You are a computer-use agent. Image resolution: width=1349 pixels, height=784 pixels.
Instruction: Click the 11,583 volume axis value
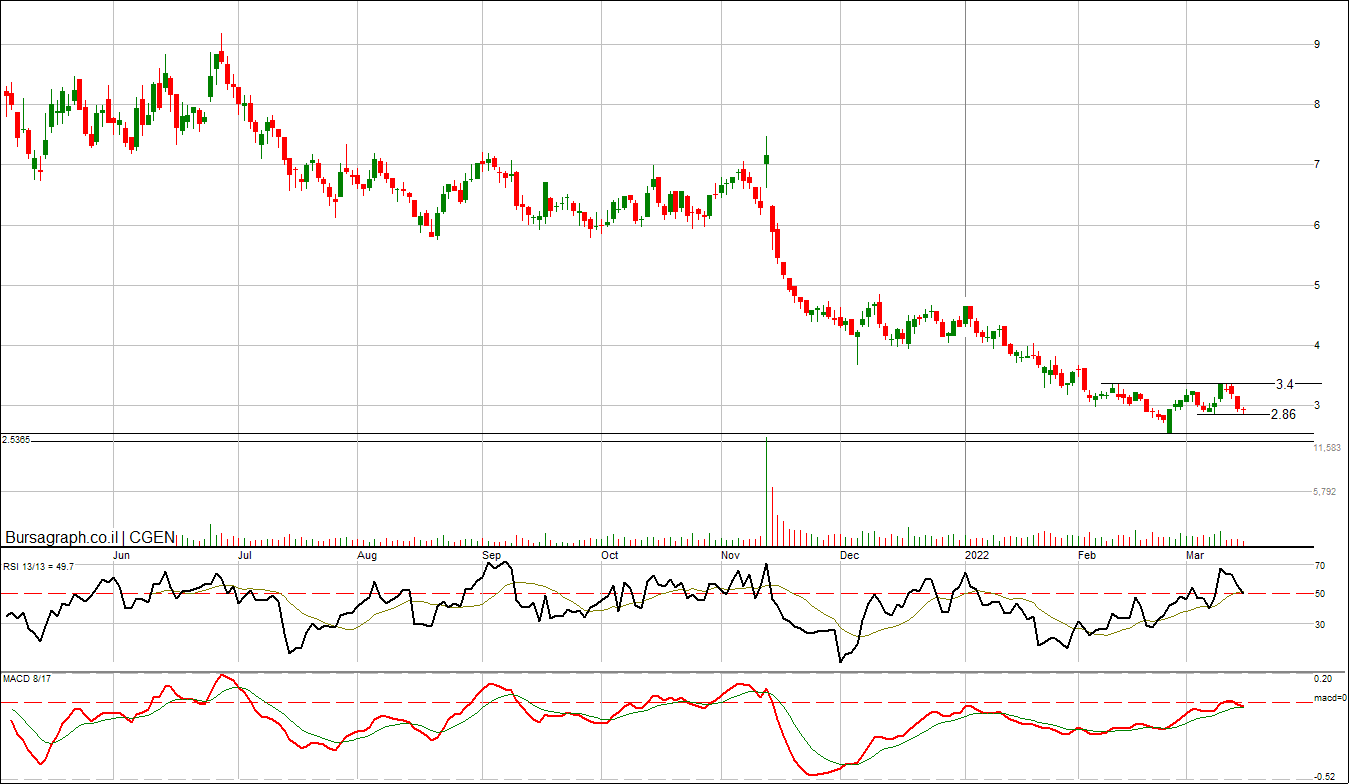click(x=1326, y=449)
